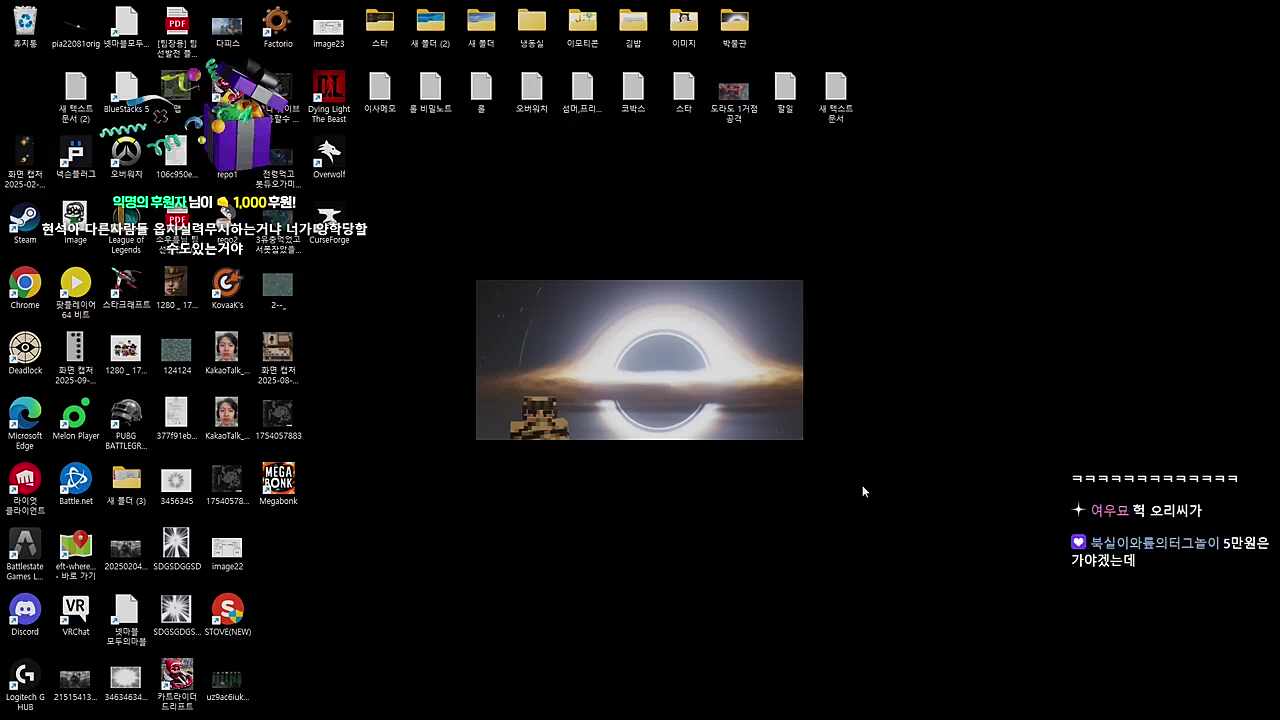
Task: Open the Discord app icon
Action: 25,610
